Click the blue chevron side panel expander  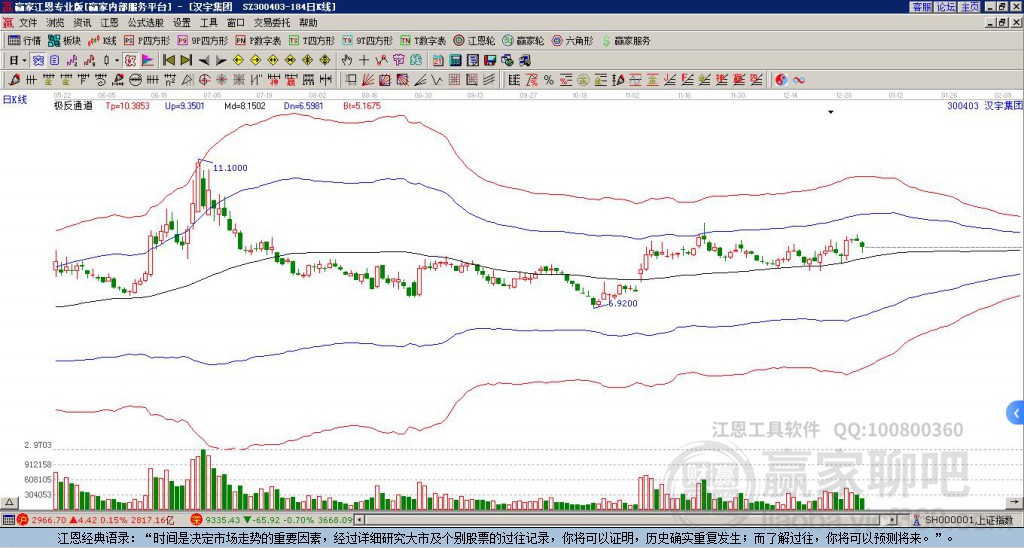1016,413
